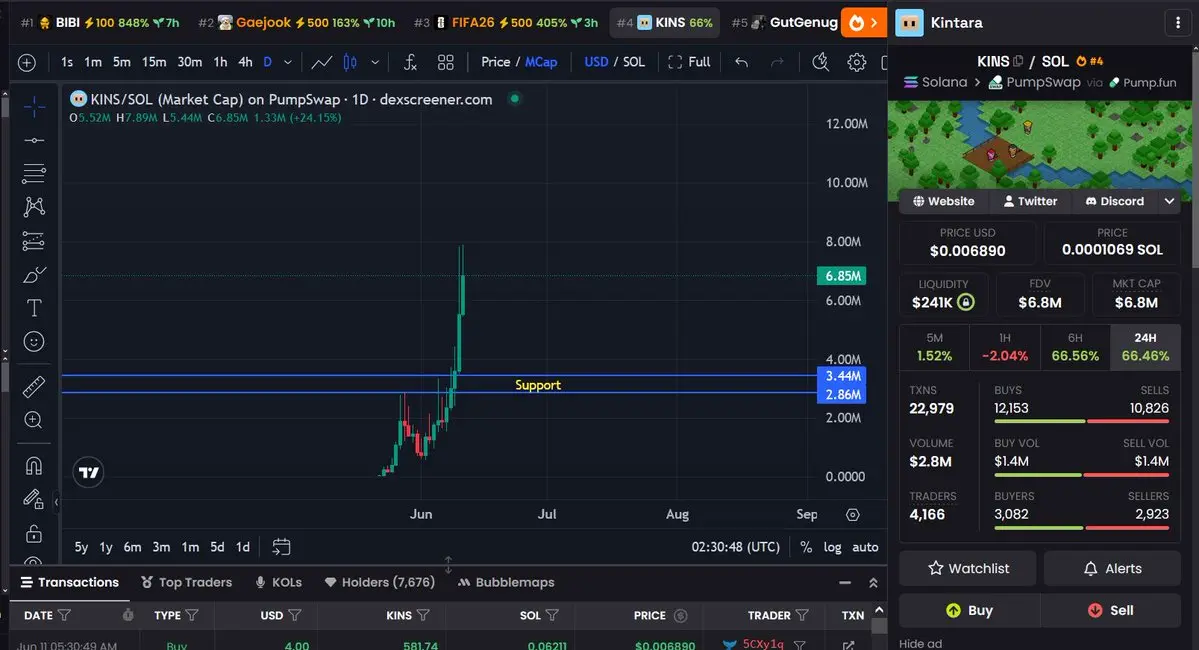1199x650 pixels.
Task: Select the crosshair cursor tool
Action: click(34, 107)
